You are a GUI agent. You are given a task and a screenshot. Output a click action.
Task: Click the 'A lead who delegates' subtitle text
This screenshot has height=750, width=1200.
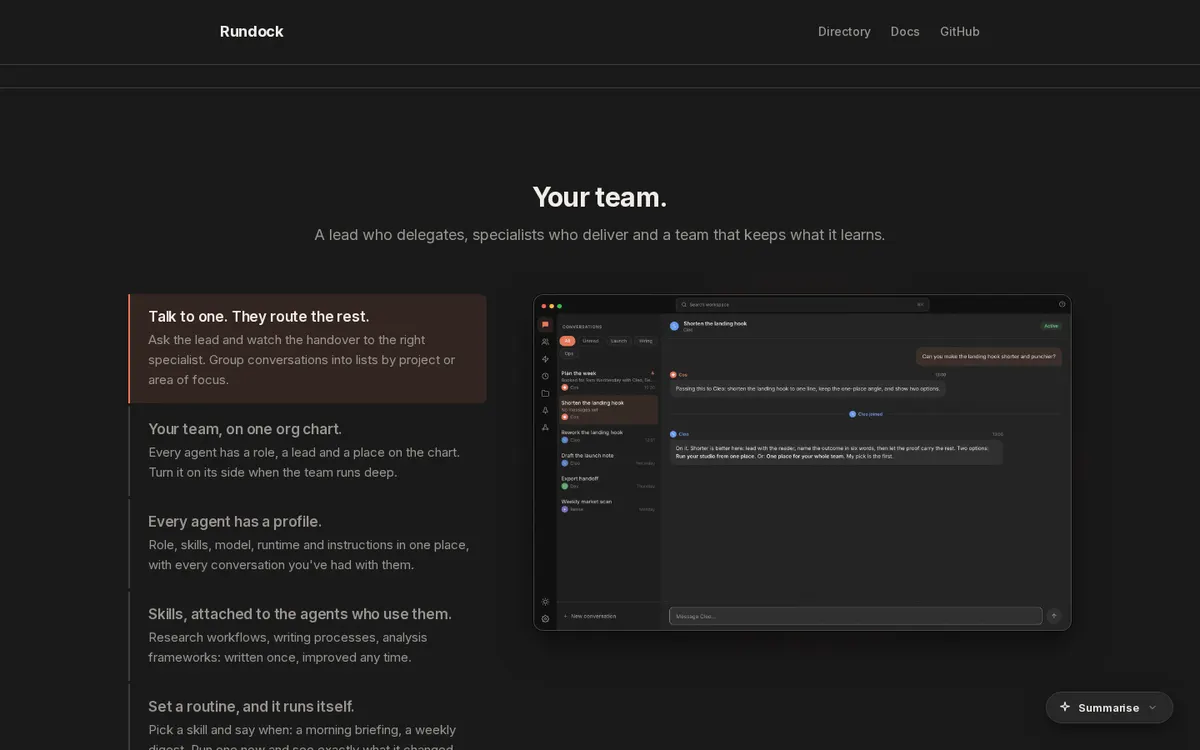pos(600,235)
